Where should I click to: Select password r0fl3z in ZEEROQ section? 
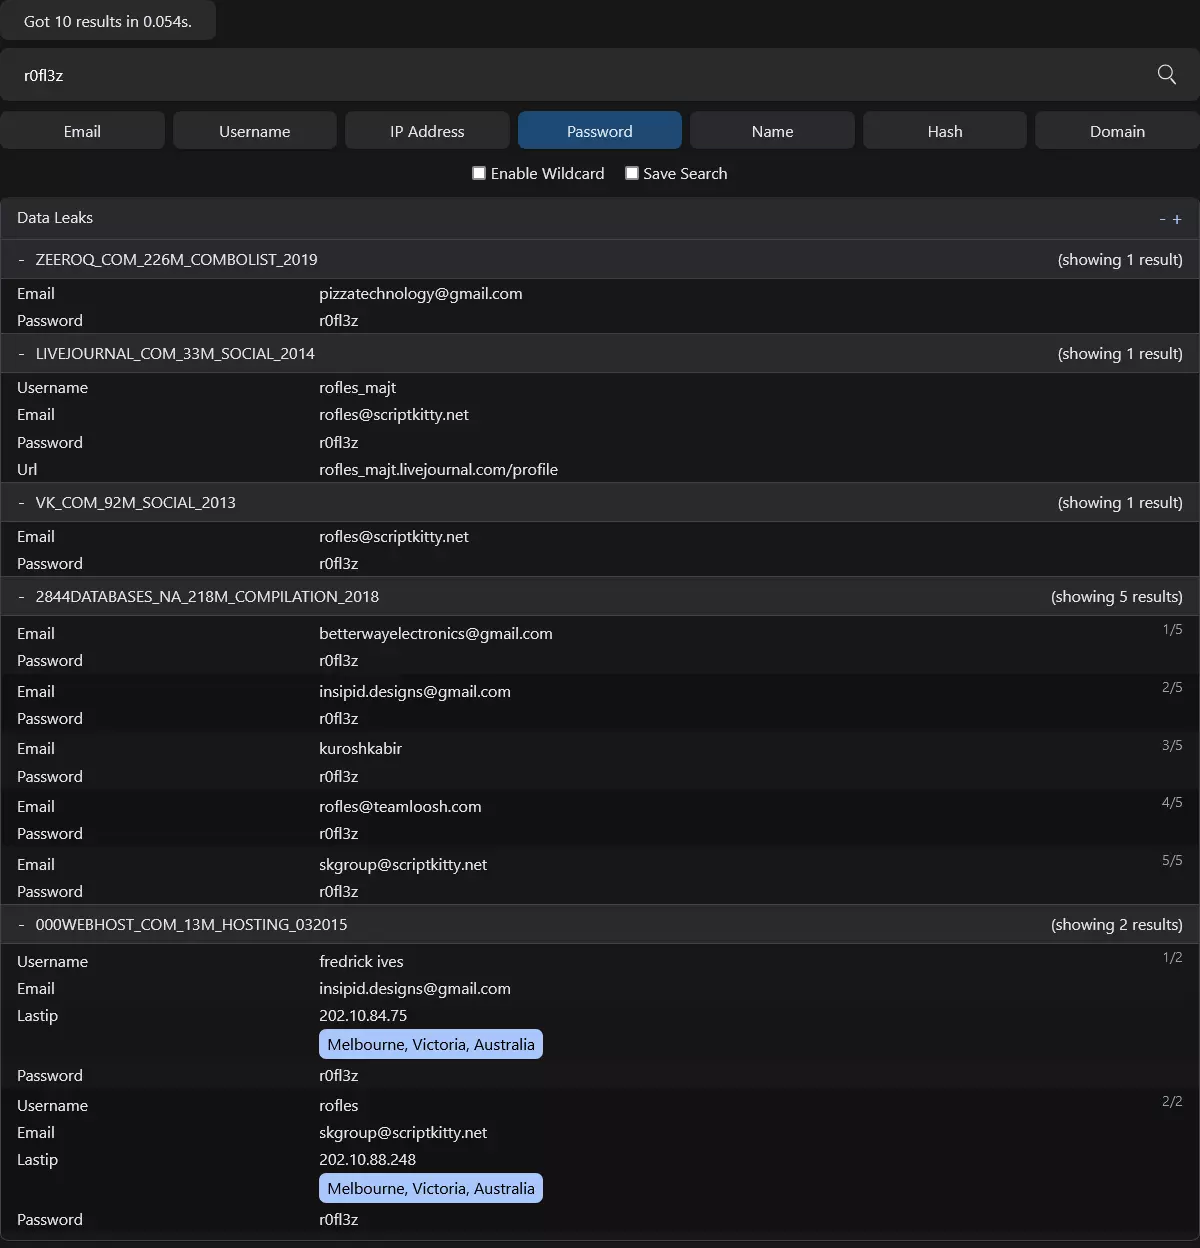pos(339,320)
